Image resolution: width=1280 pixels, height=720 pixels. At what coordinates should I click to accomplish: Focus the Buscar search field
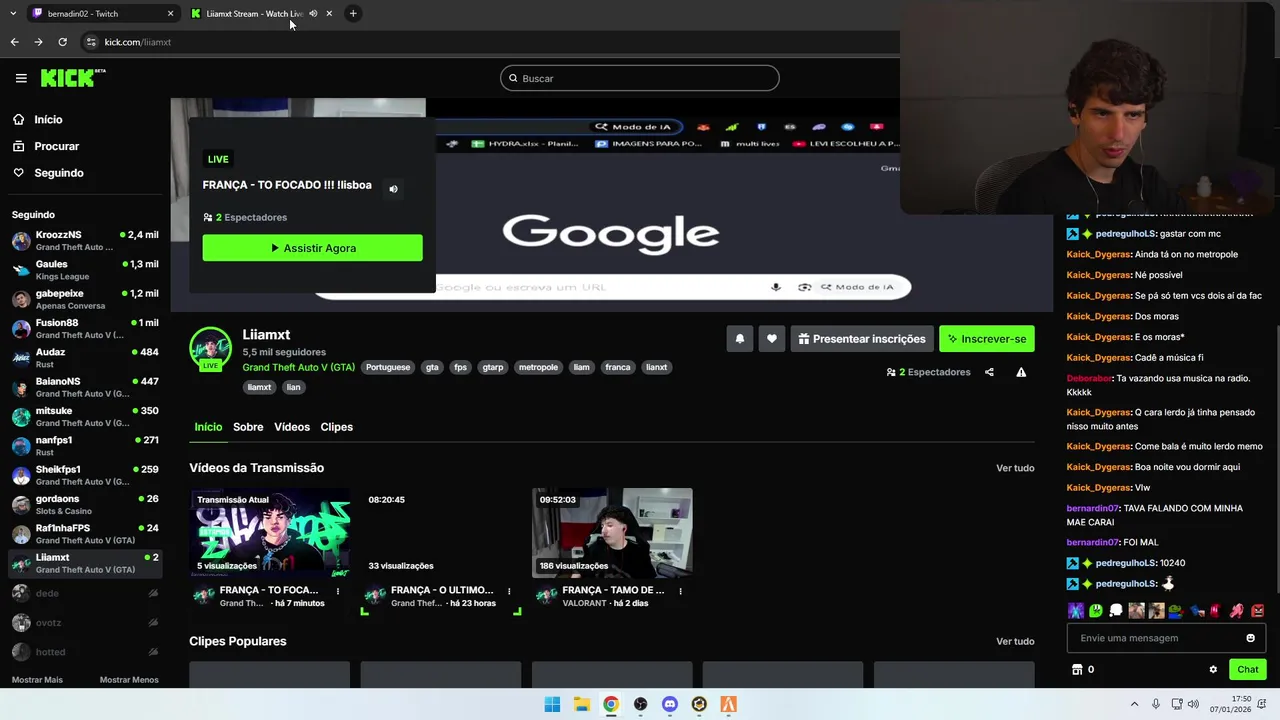640,78
